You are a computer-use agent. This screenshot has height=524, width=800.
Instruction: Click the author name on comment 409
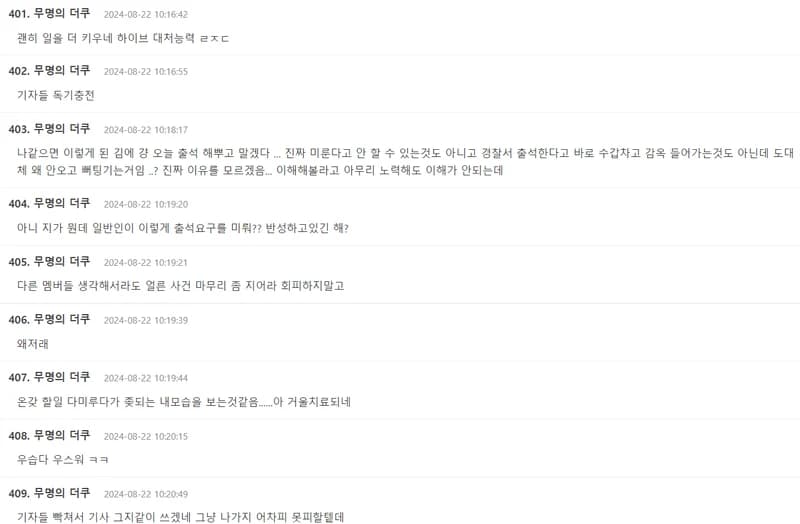(62, 493)
